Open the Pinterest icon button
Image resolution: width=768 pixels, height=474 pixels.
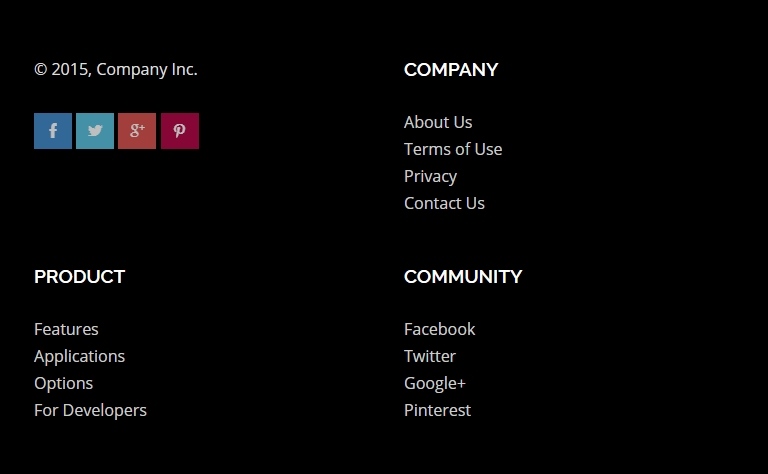180,131
